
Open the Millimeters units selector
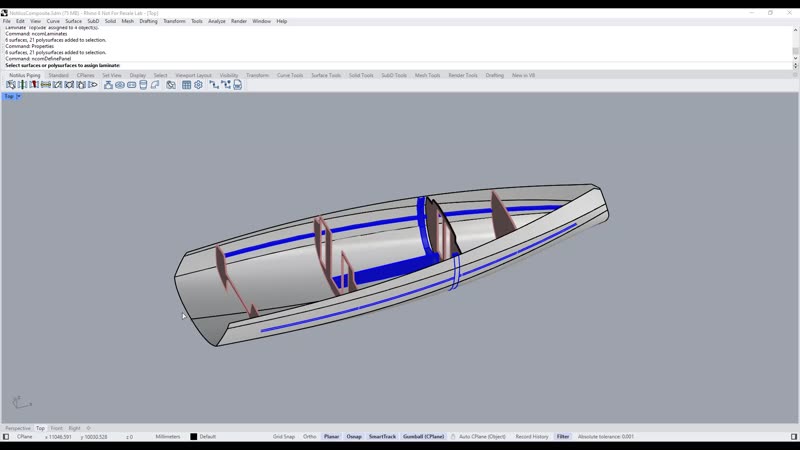168,437
